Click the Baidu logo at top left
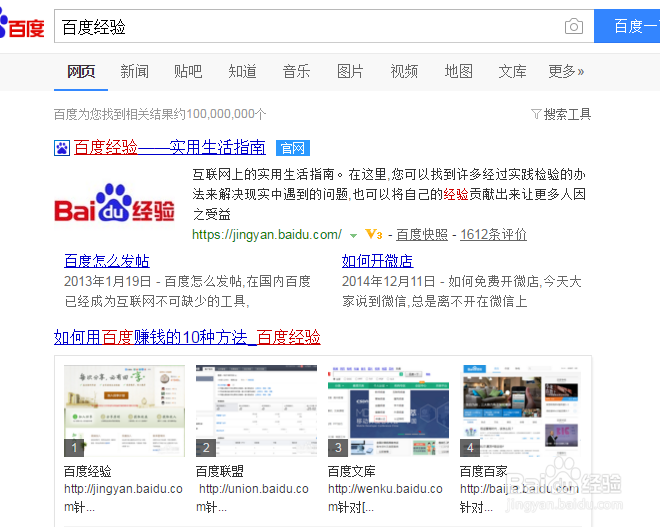The image size is (660, 527). (22, 24)
